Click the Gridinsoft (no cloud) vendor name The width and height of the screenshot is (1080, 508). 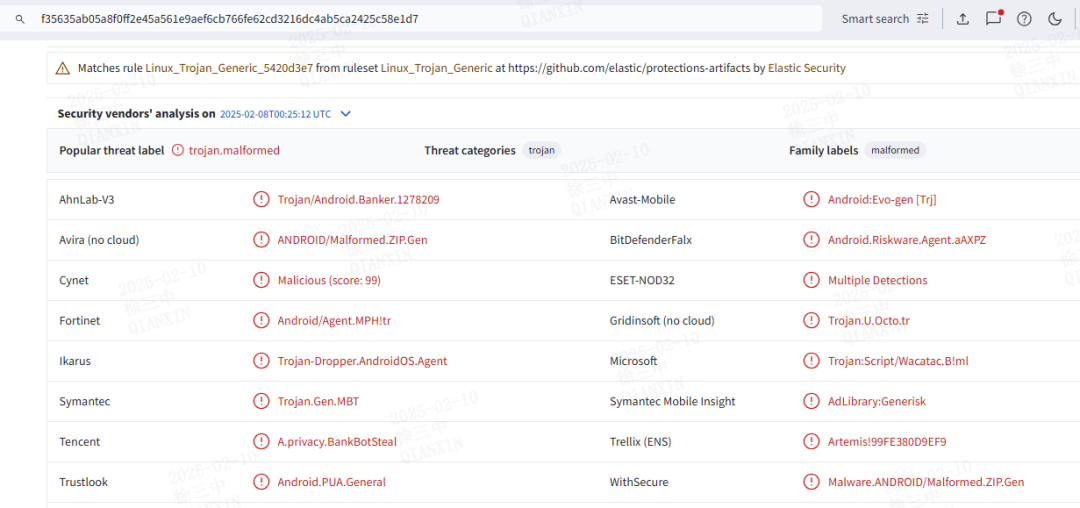(x=662, y=320)
